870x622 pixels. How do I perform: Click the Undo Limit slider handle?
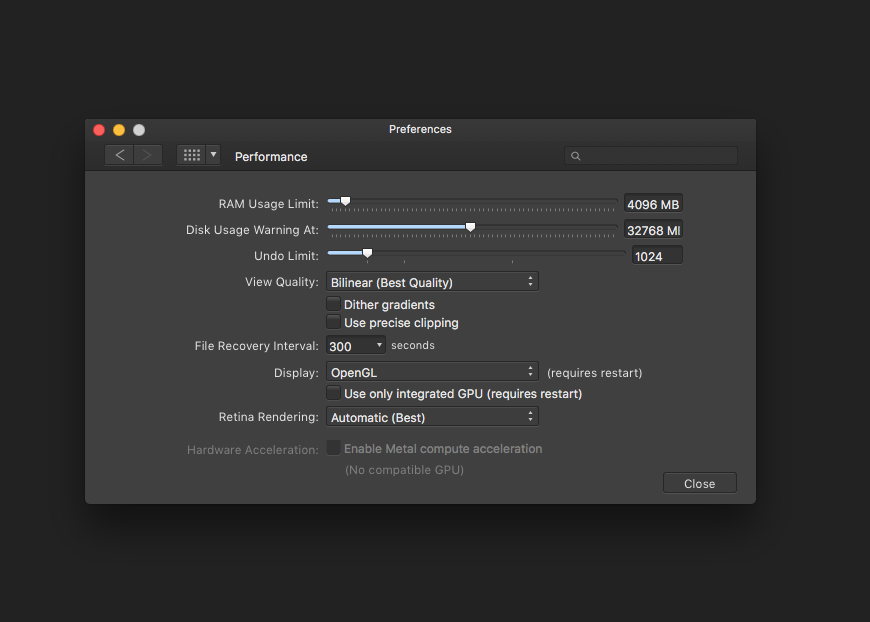click(367, 253)
